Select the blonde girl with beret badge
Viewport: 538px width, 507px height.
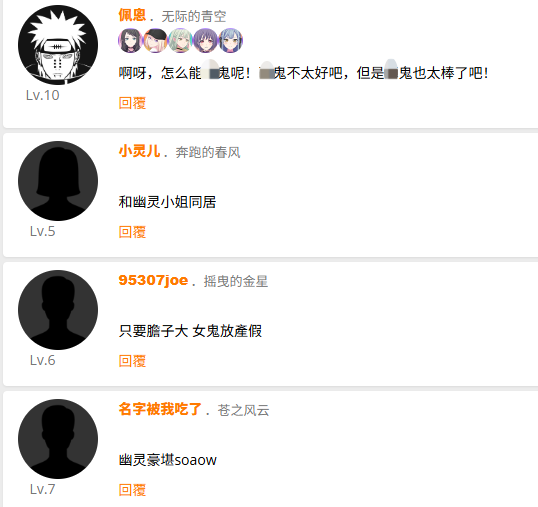click(155, 40)
